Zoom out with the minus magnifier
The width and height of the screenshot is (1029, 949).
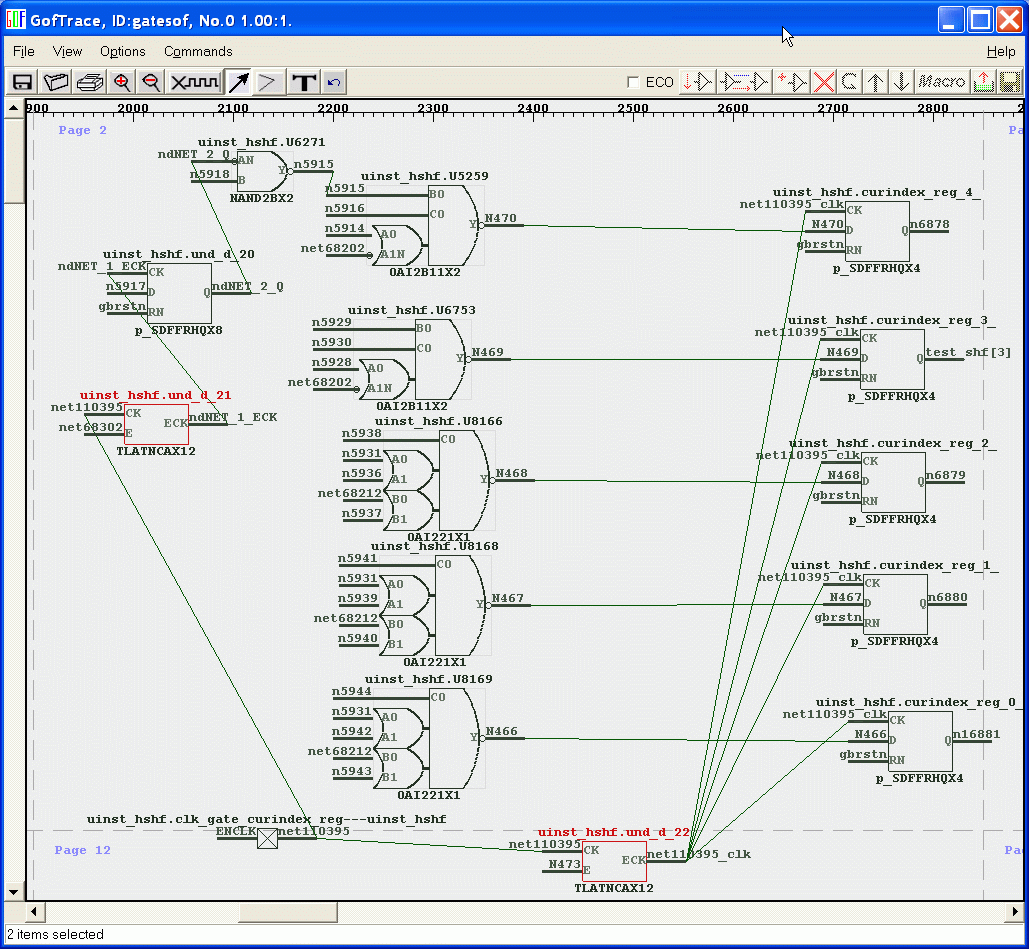151,82
